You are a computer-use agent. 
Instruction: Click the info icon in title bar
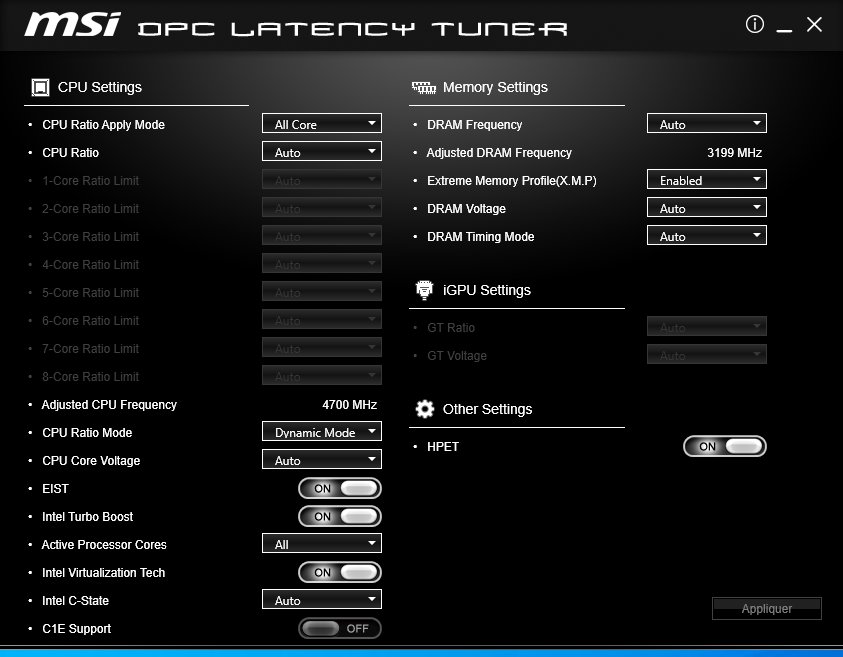[755, 25]
